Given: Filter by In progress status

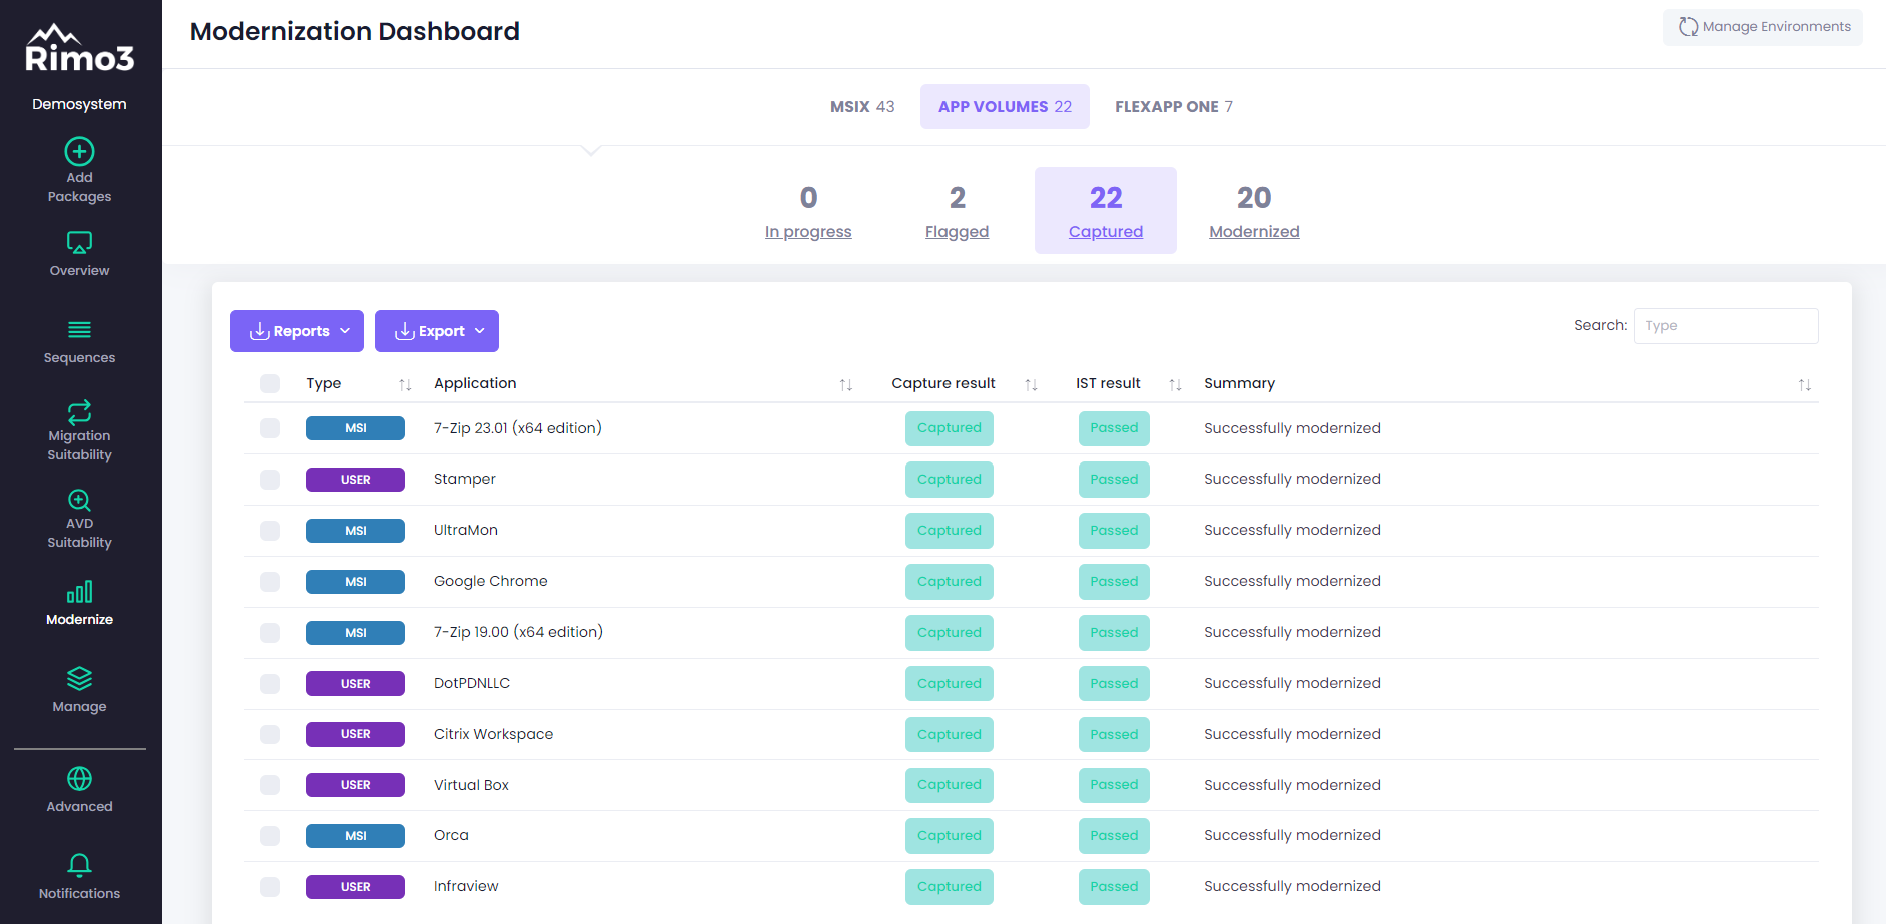Looking at the screenshot, I should click(x=808, y=211).
